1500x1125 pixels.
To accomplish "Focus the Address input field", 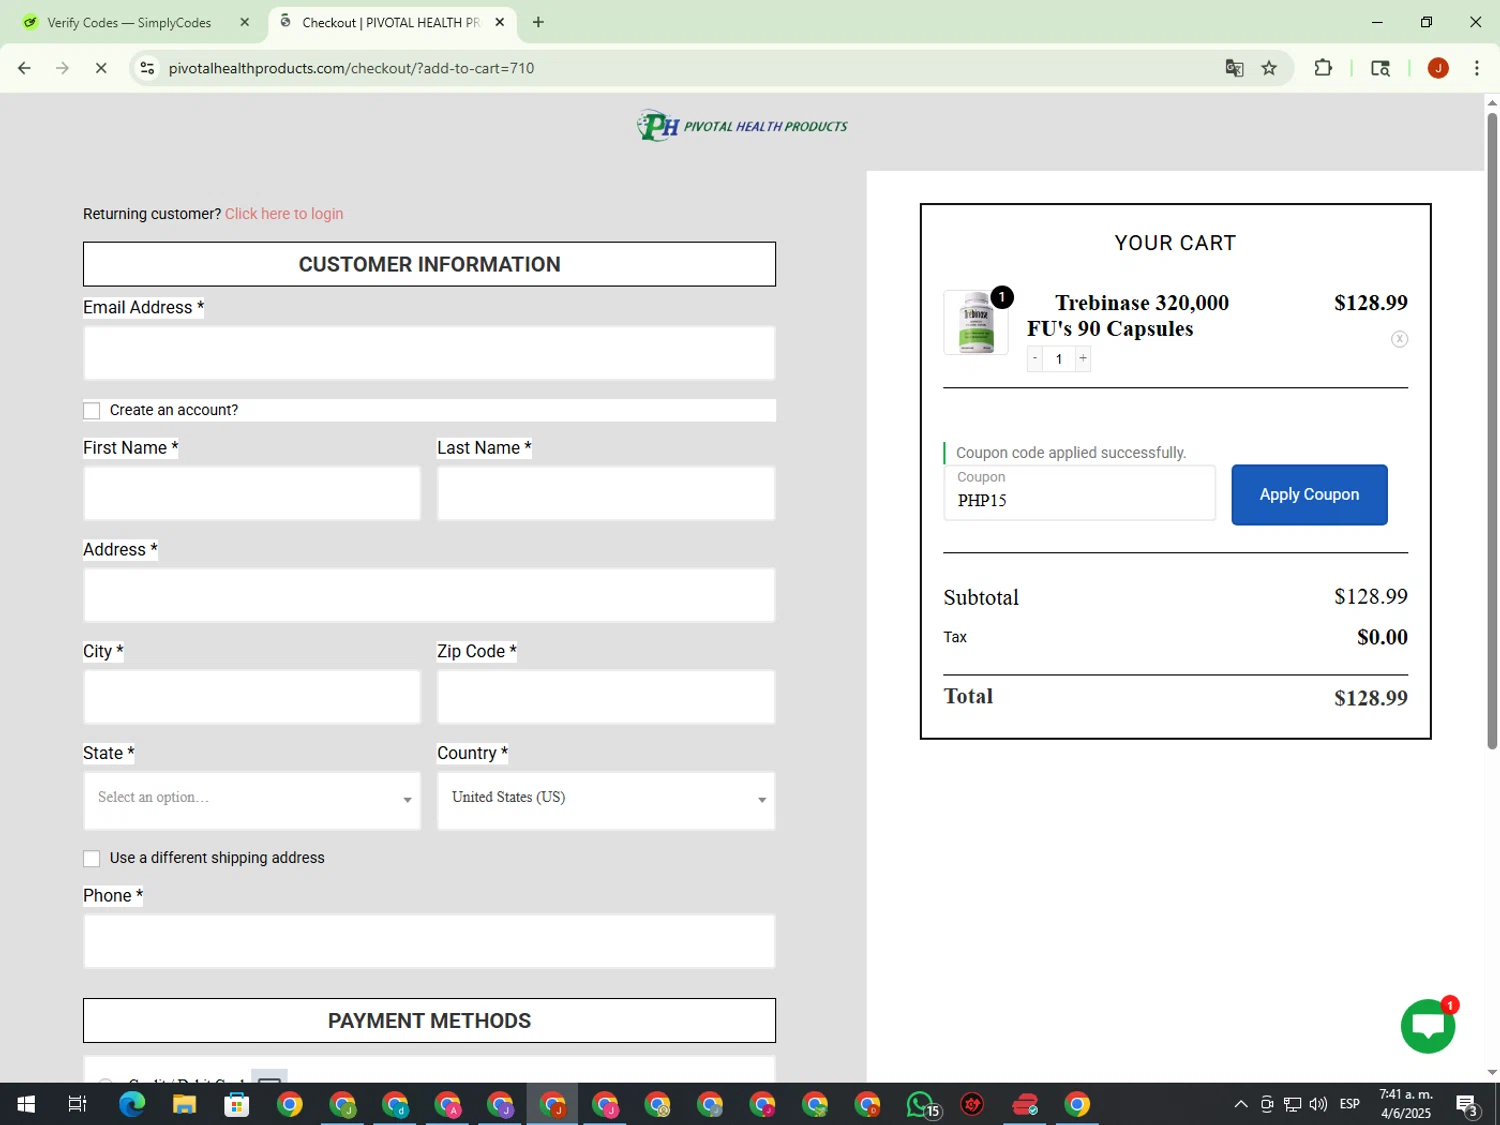I will point(429,595).
